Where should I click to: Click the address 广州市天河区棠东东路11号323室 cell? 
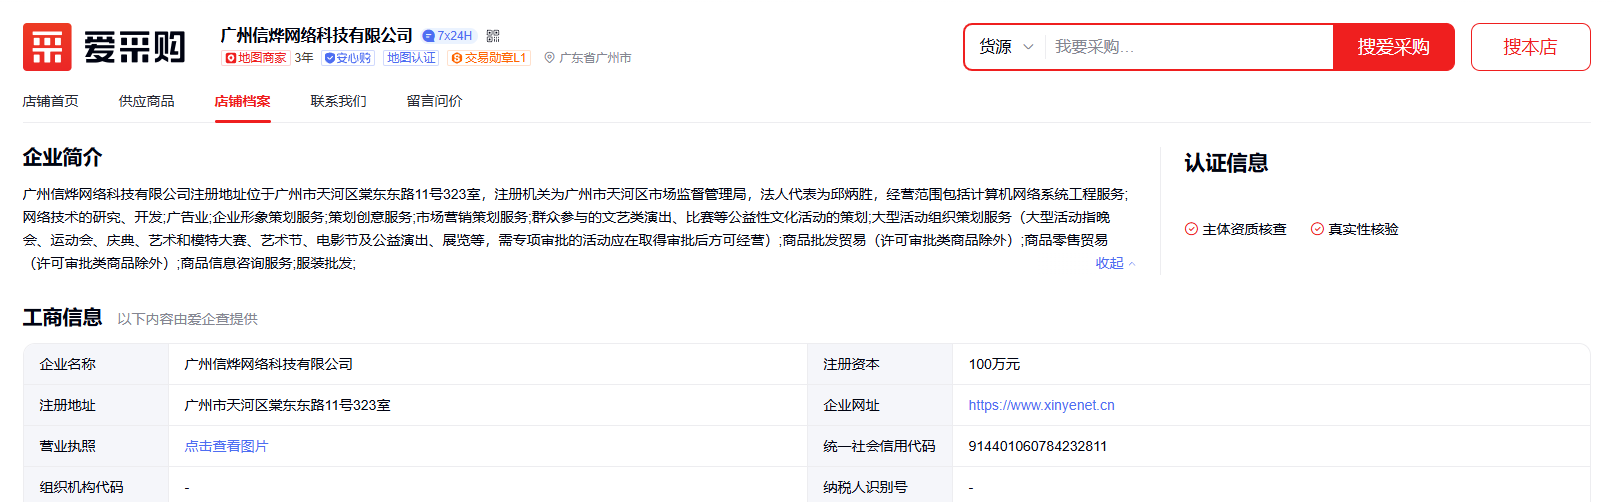point(488,405)
